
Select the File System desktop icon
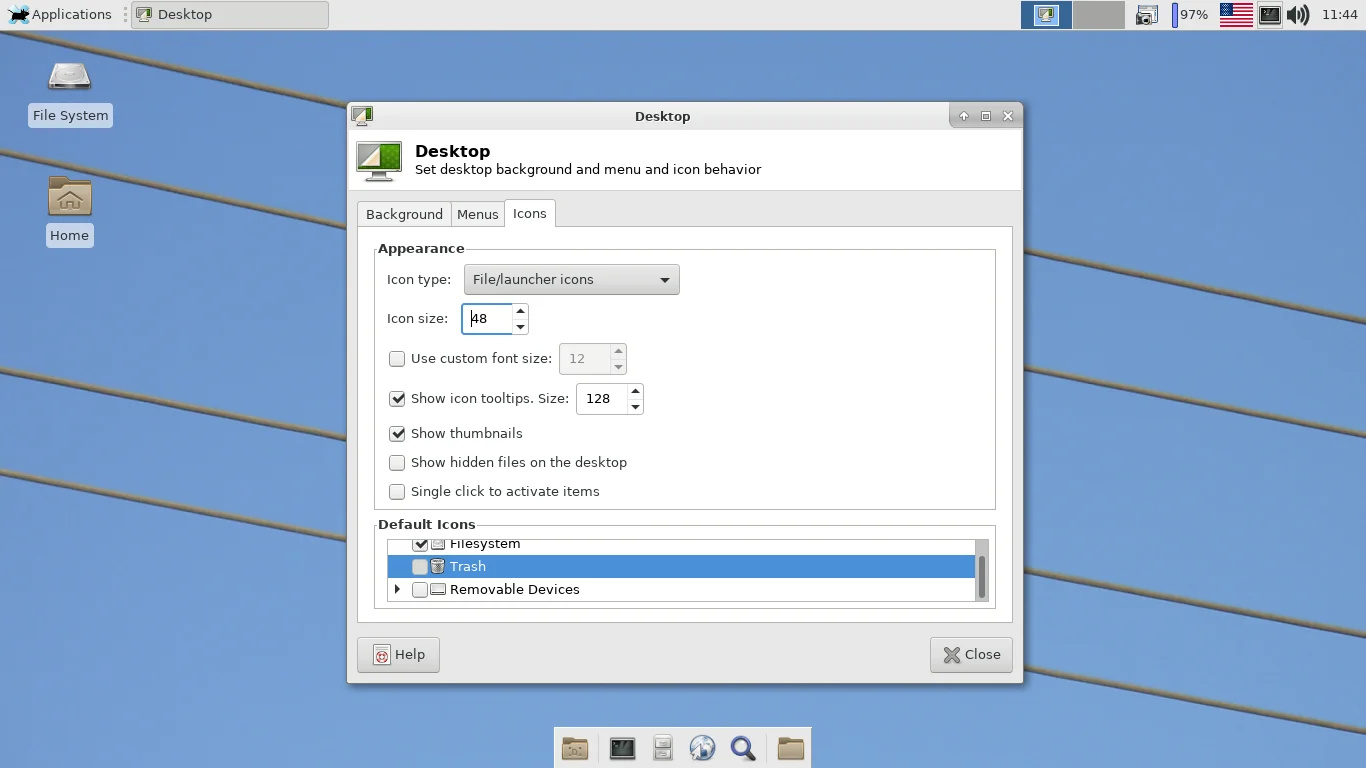pos(70,93)
